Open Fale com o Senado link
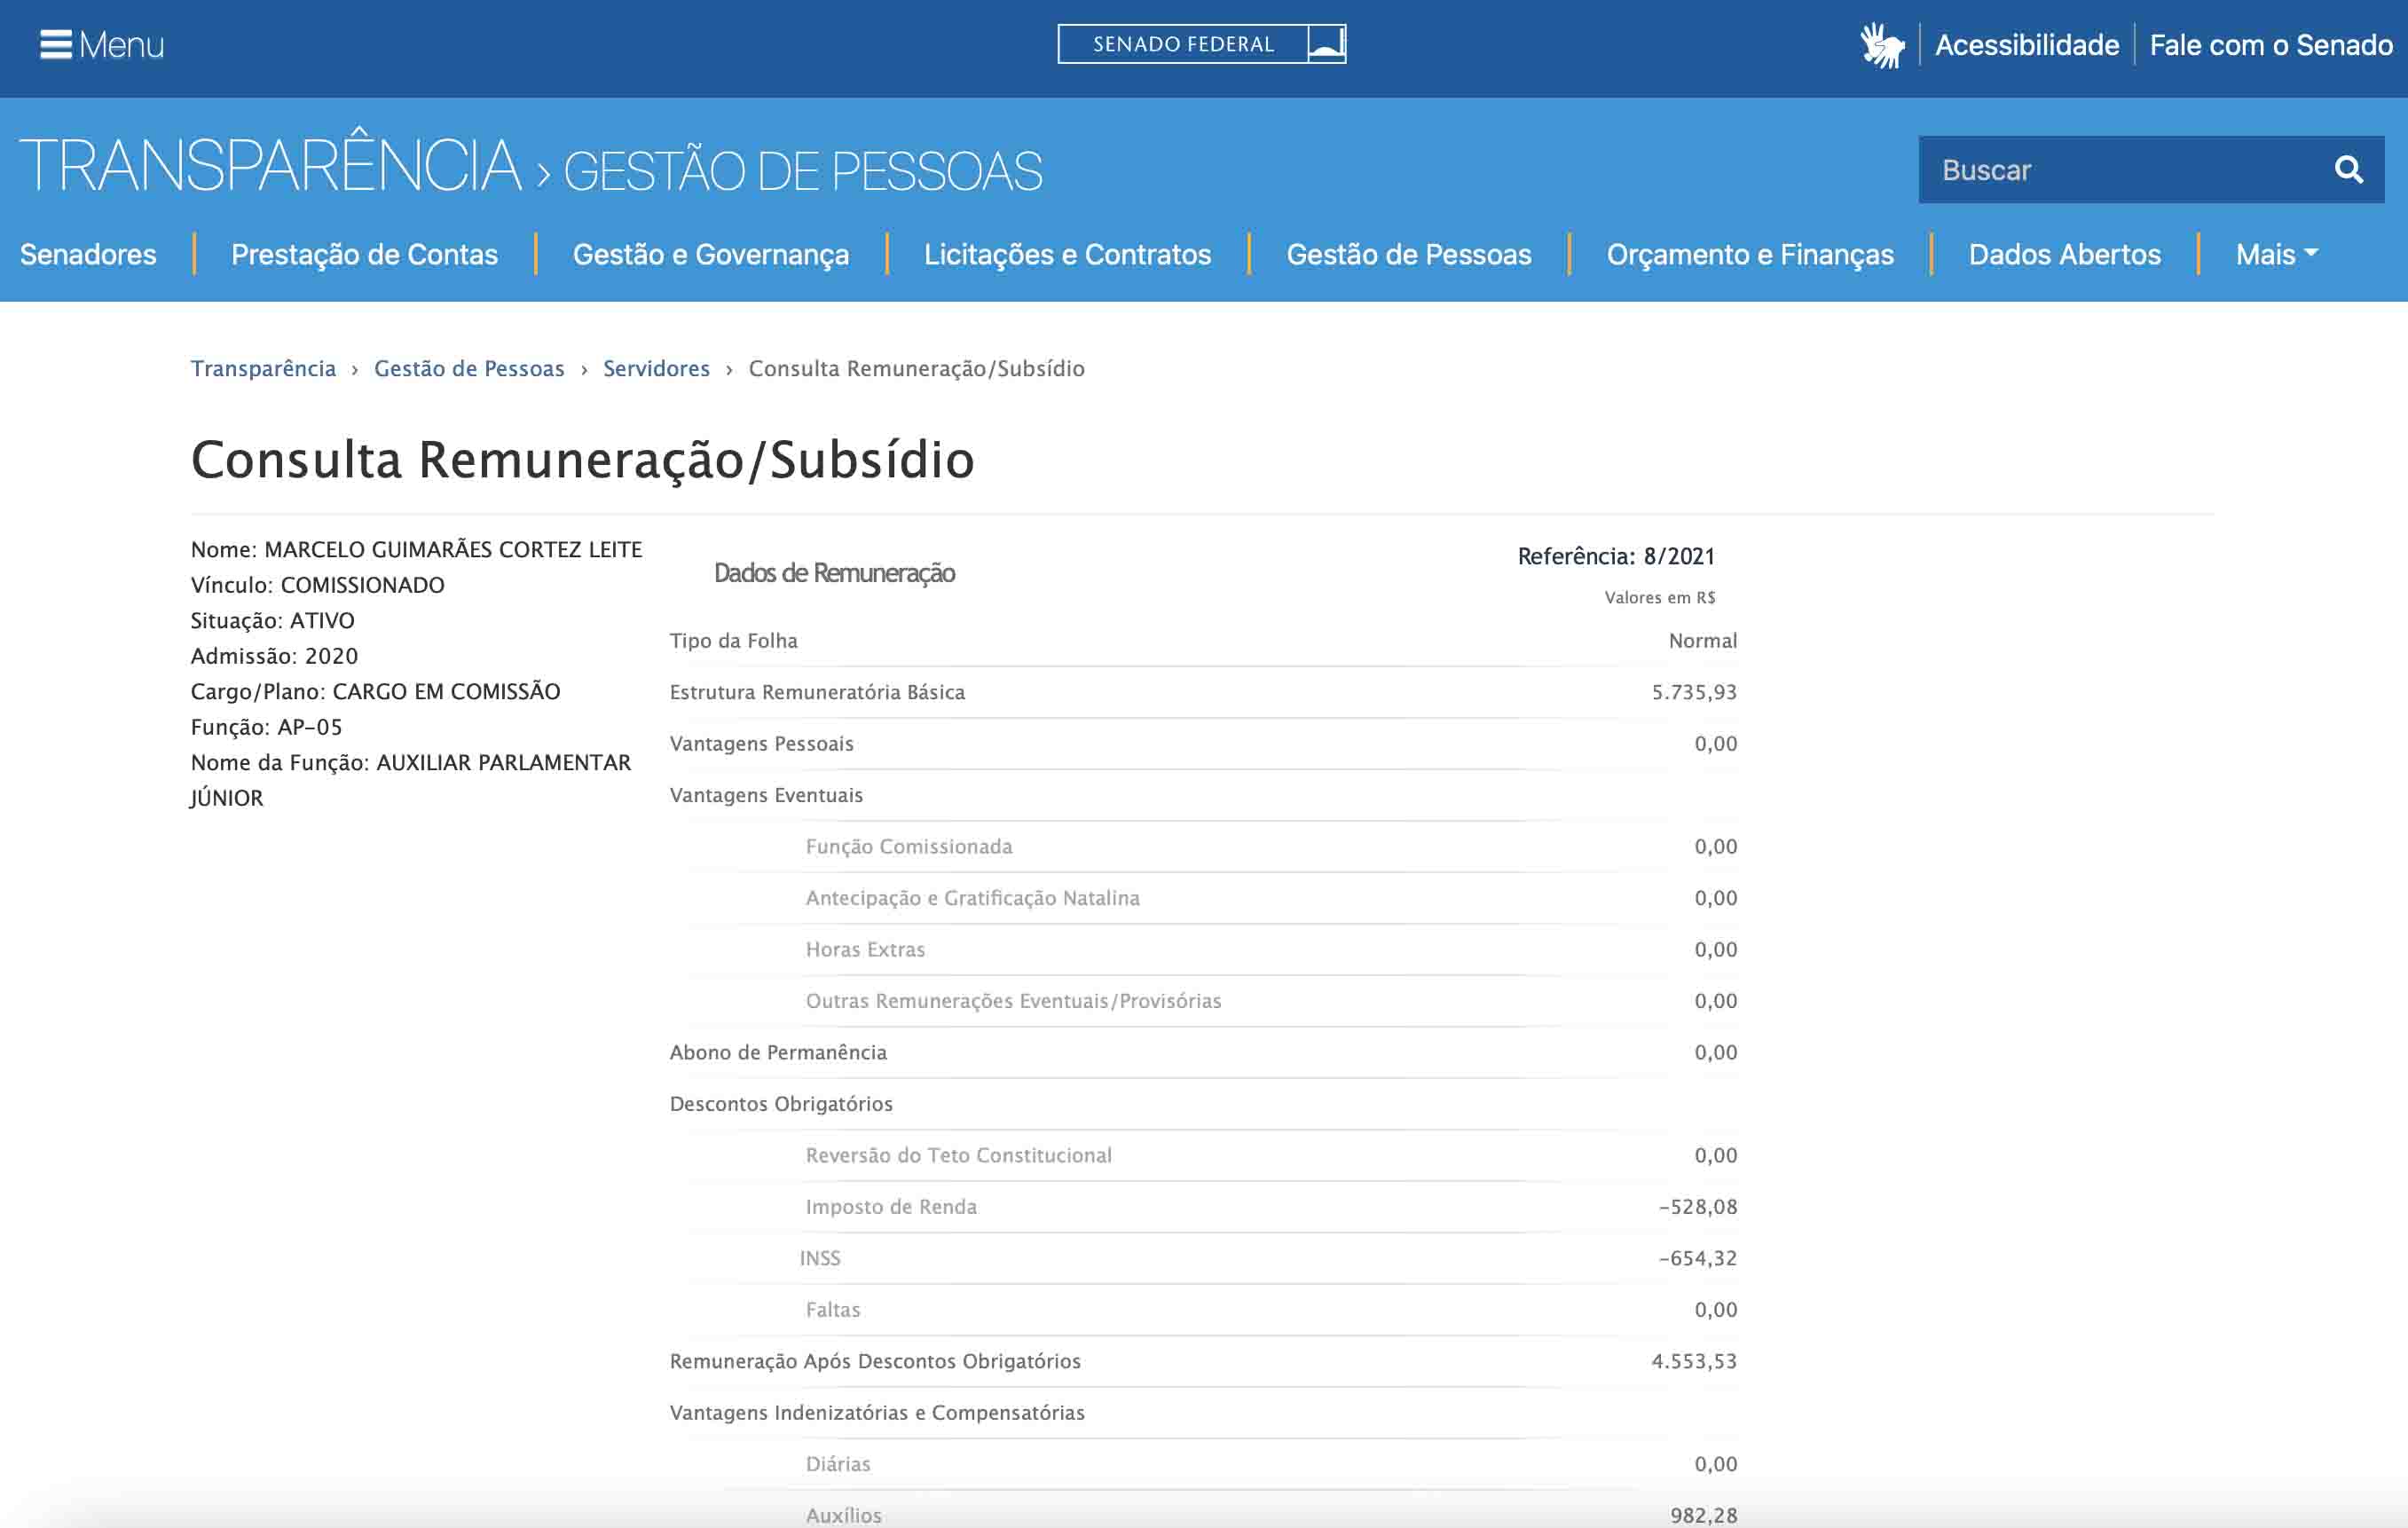Image resolution: width=2408 pixels, height=1528 pixels. click(x=2270, y=46)
